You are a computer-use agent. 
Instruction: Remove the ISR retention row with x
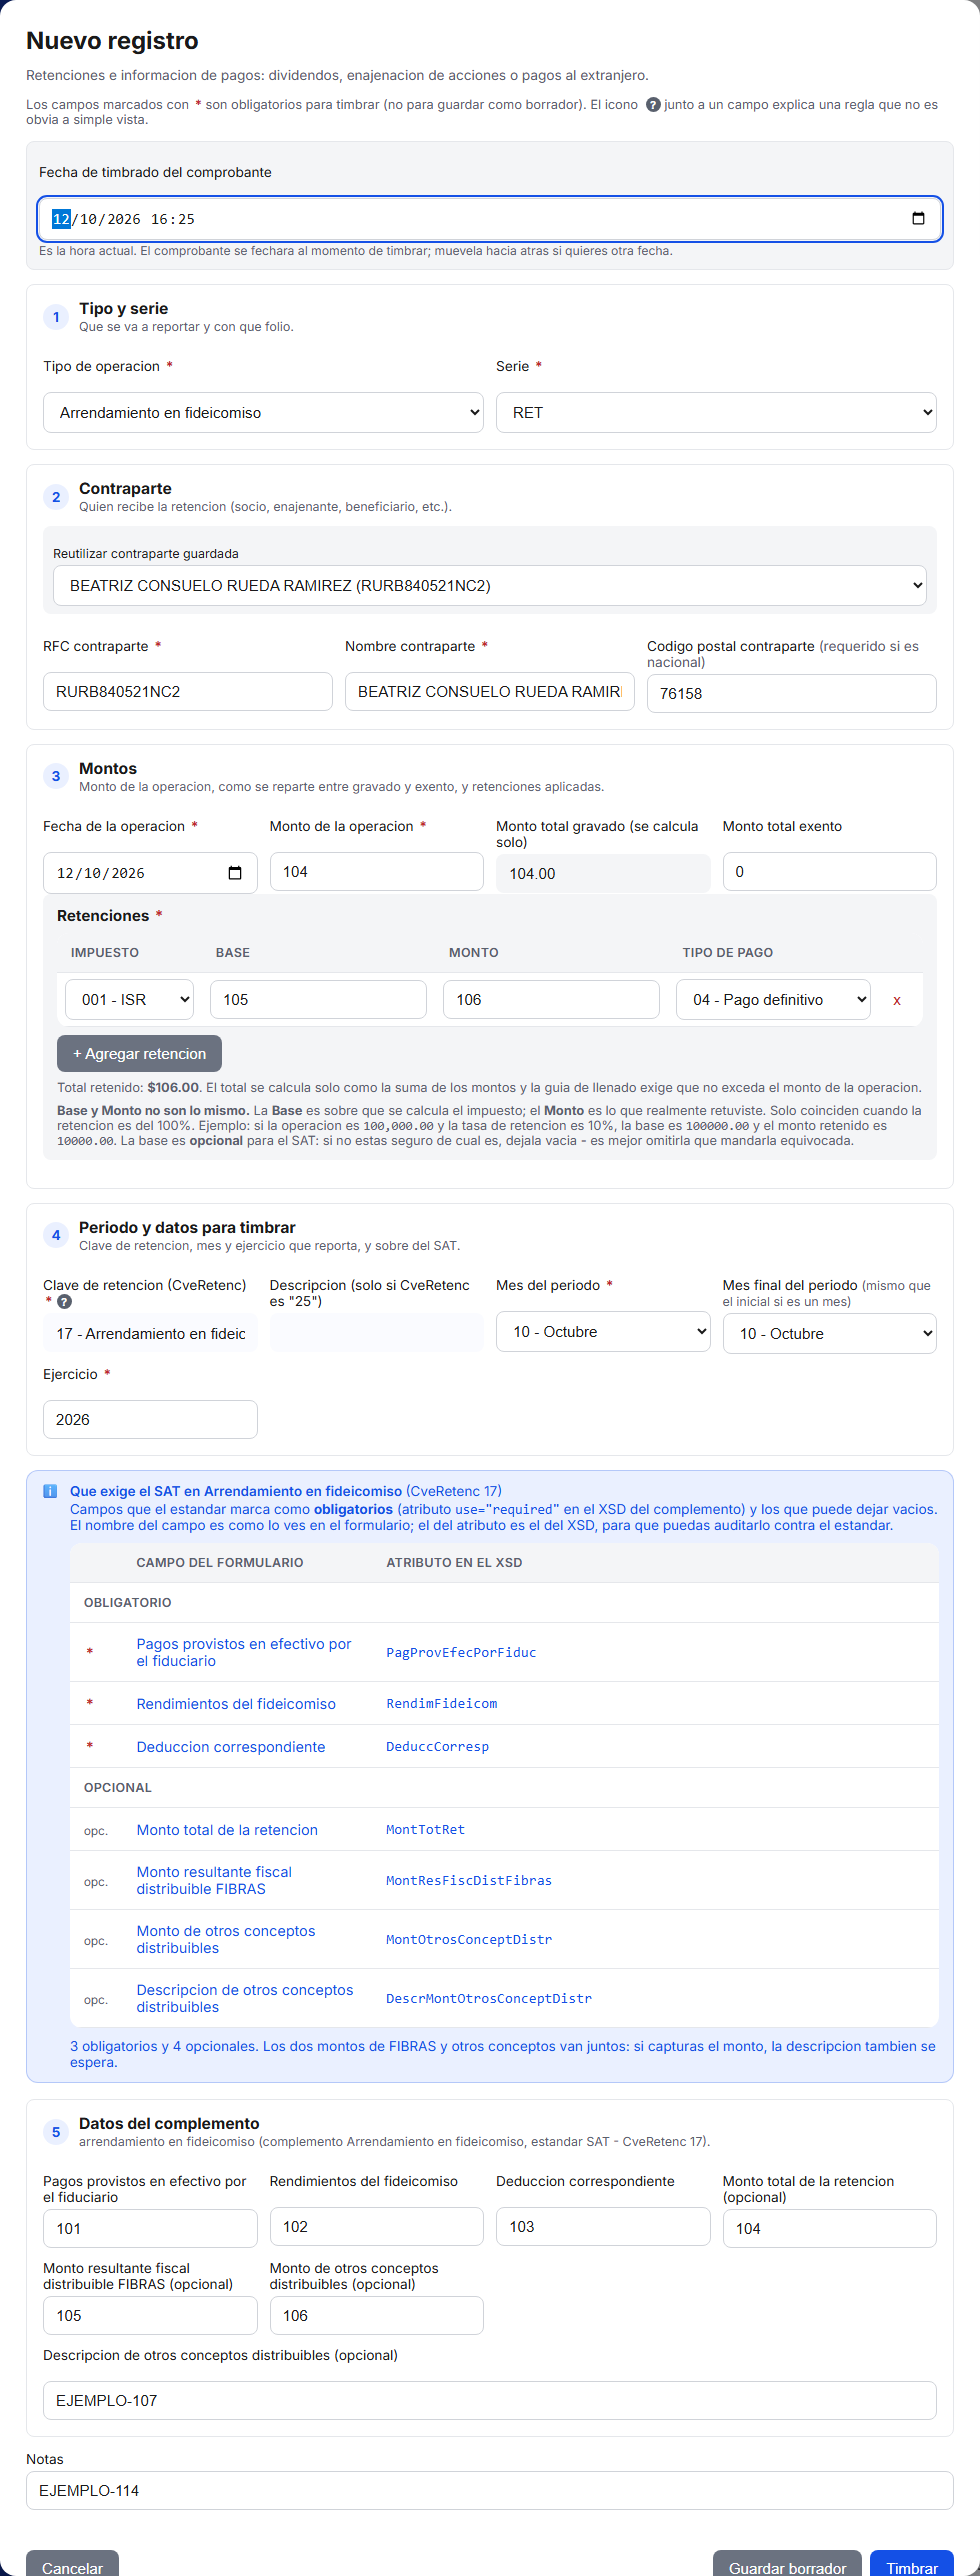897,1000
